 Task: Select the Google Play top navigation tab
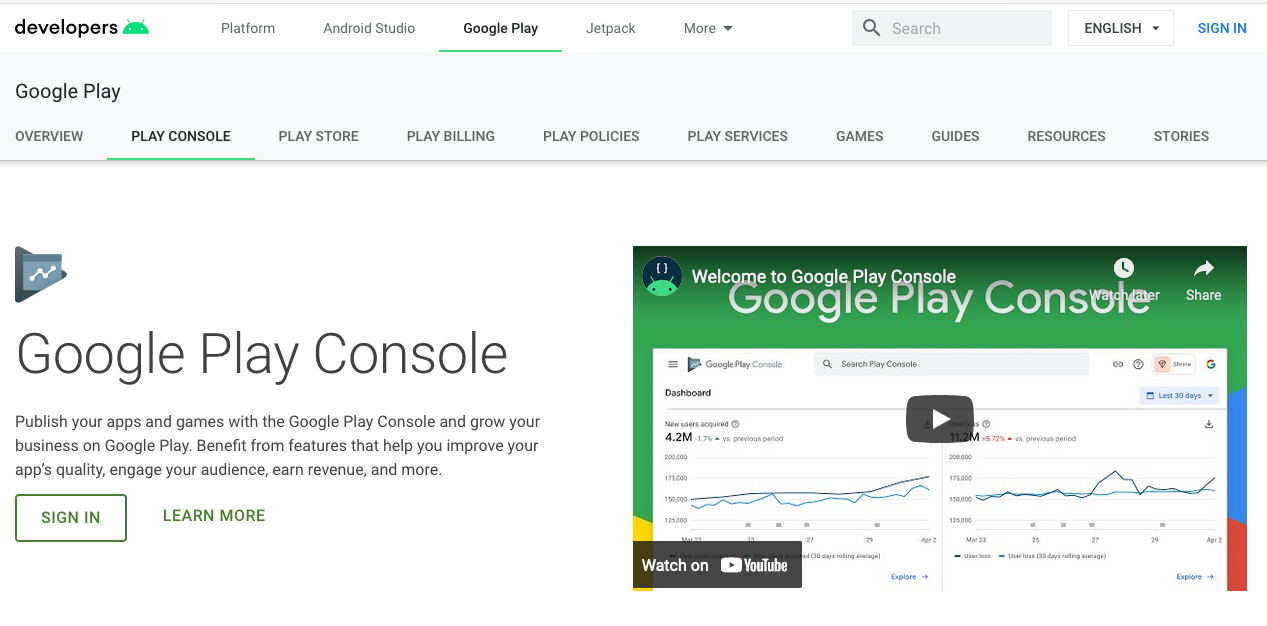click(500, 28)
